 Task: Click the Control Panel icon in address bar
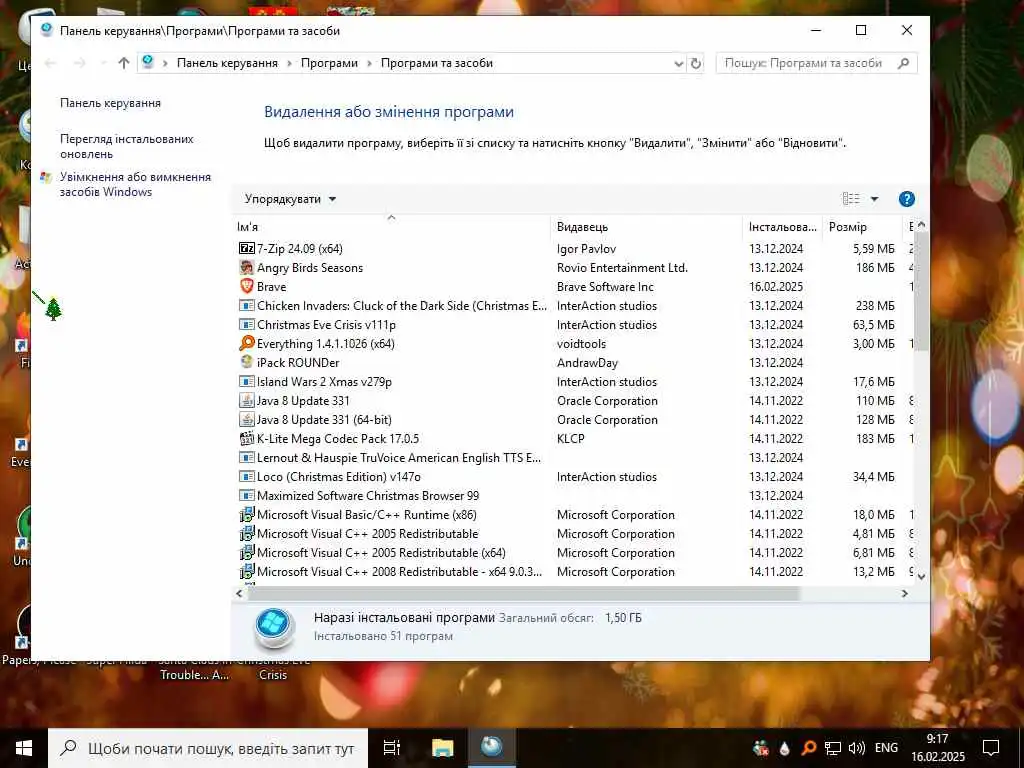coord(148,62)
